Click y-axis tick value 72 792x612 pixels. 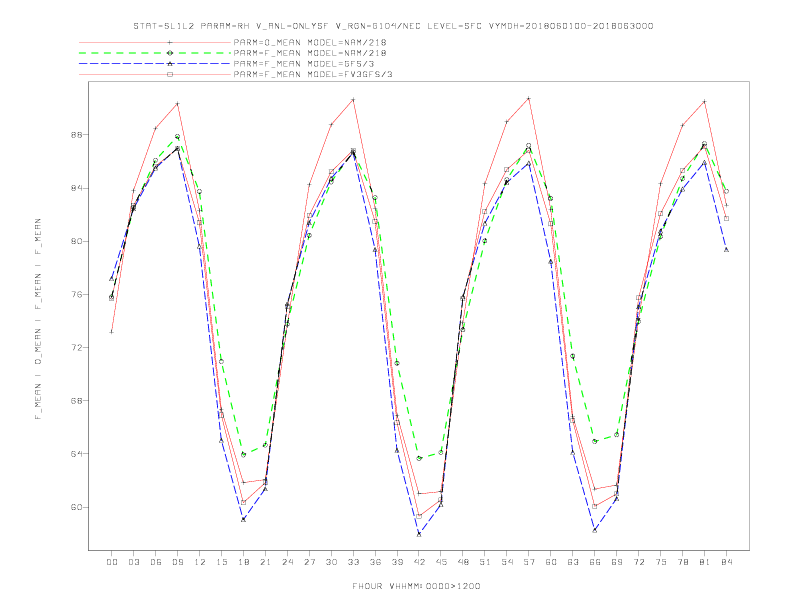pos(76,347)
